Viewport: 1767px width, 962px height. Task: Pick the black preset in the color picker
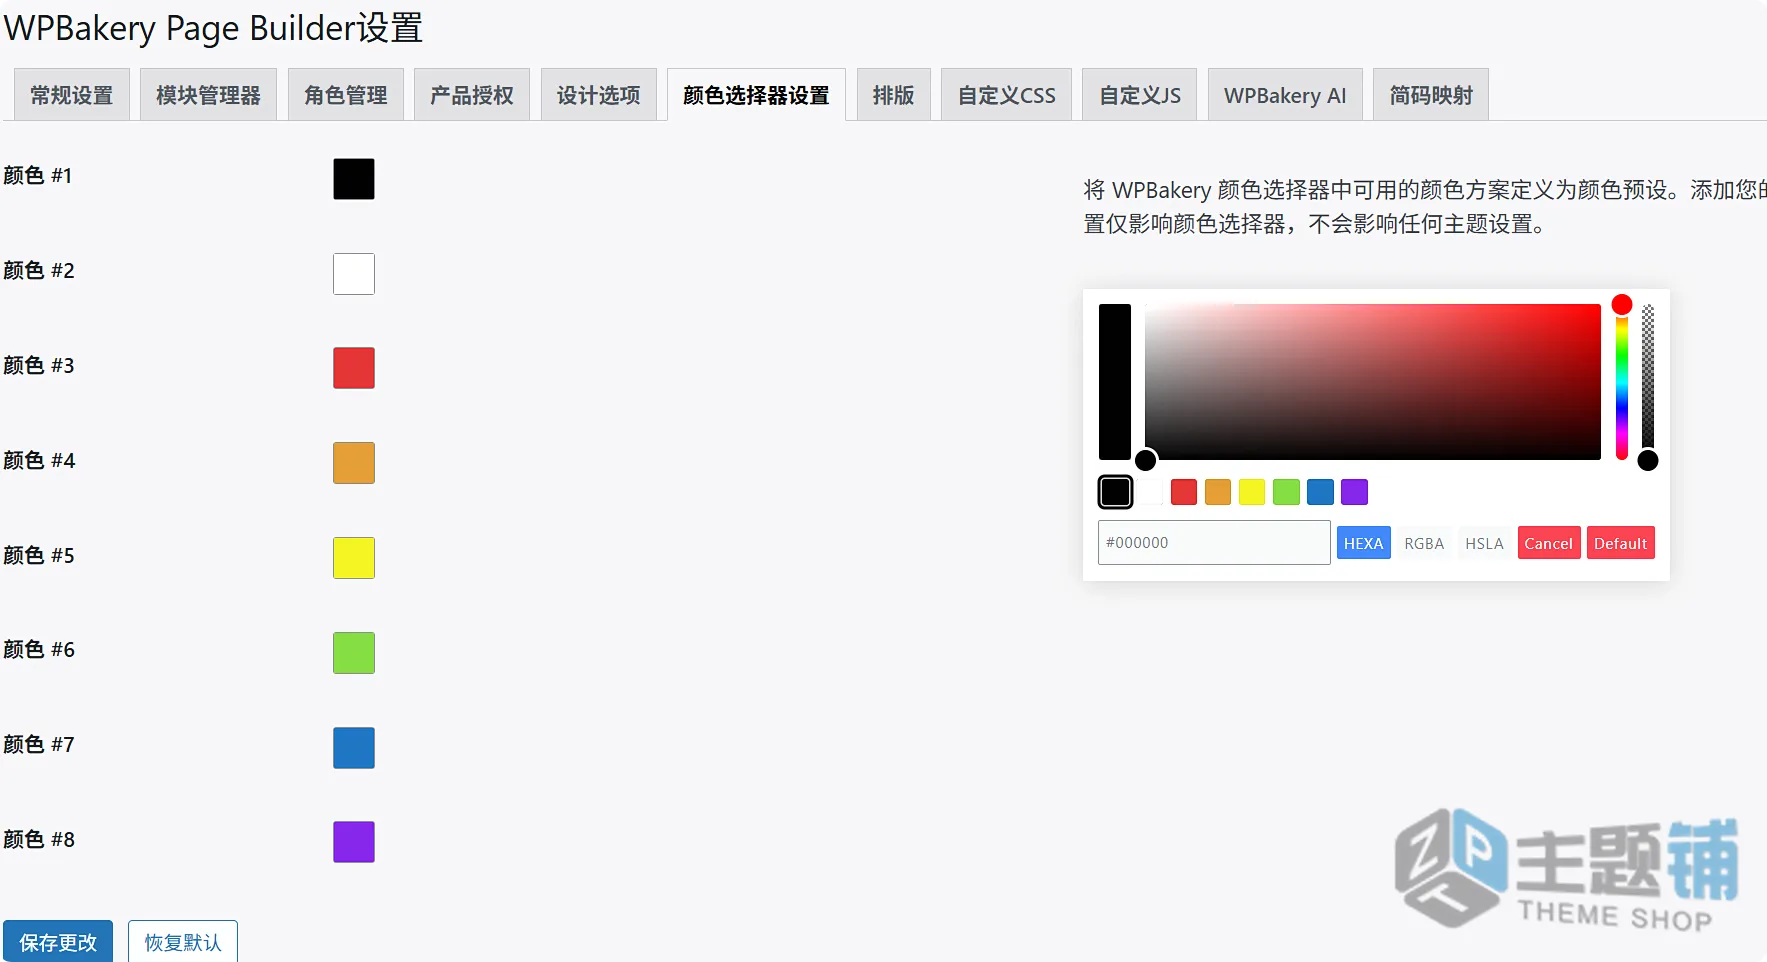[1116, 492]
